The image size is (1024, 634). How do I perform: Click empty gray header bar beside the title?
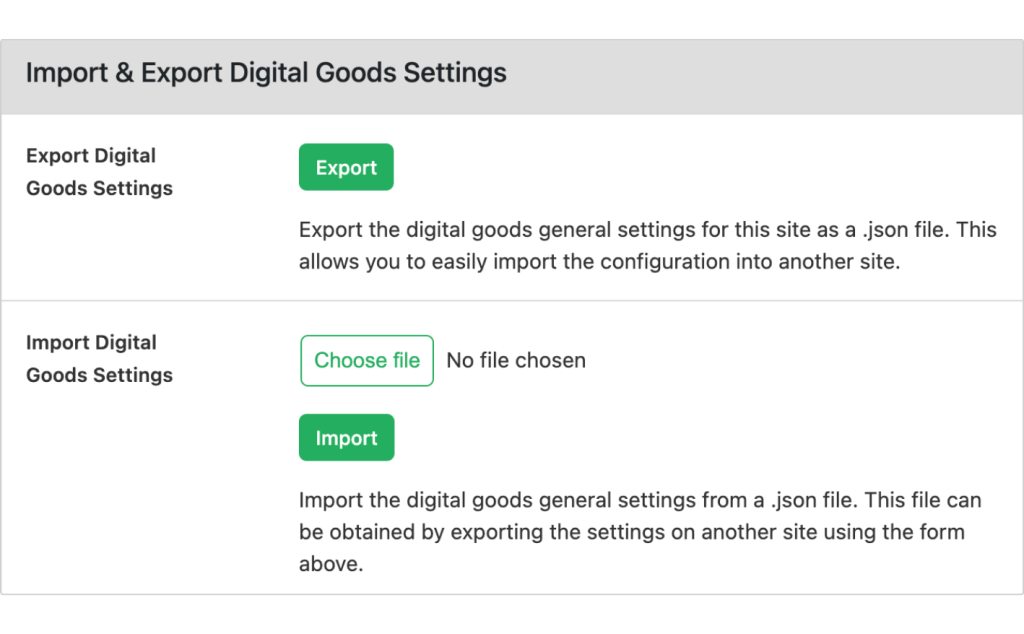[764, 76]
